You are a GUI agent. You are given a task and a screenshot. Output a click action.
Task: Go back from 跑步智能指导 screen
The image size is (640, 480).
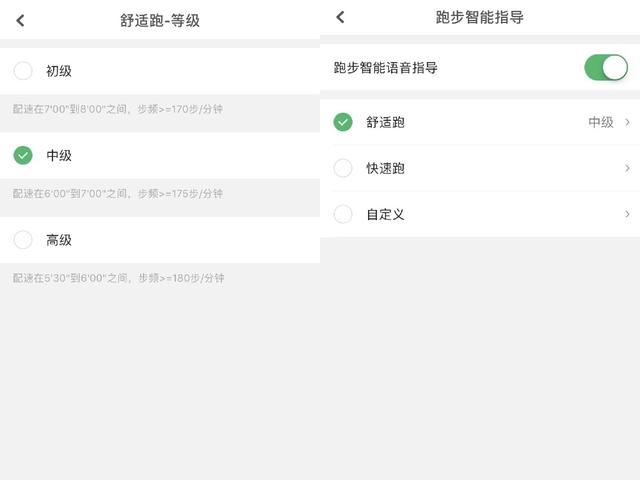point(340,17)
